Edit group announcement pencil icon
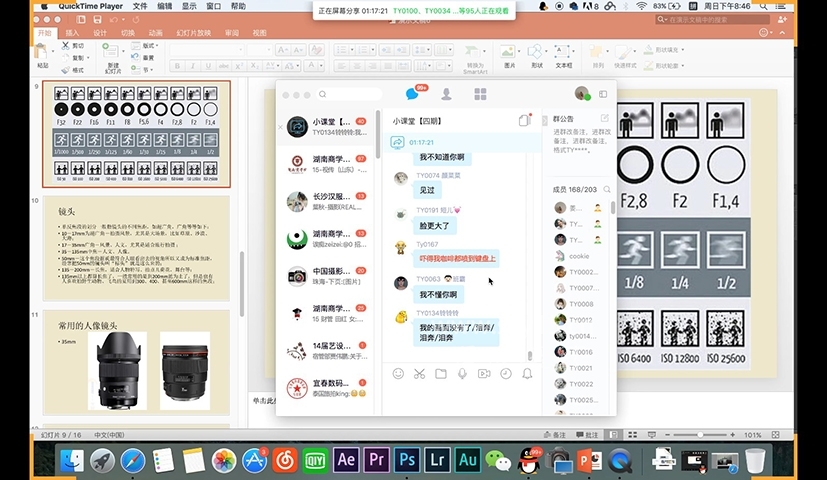This screenshot has height=480, width=827. tap(604, 118)
